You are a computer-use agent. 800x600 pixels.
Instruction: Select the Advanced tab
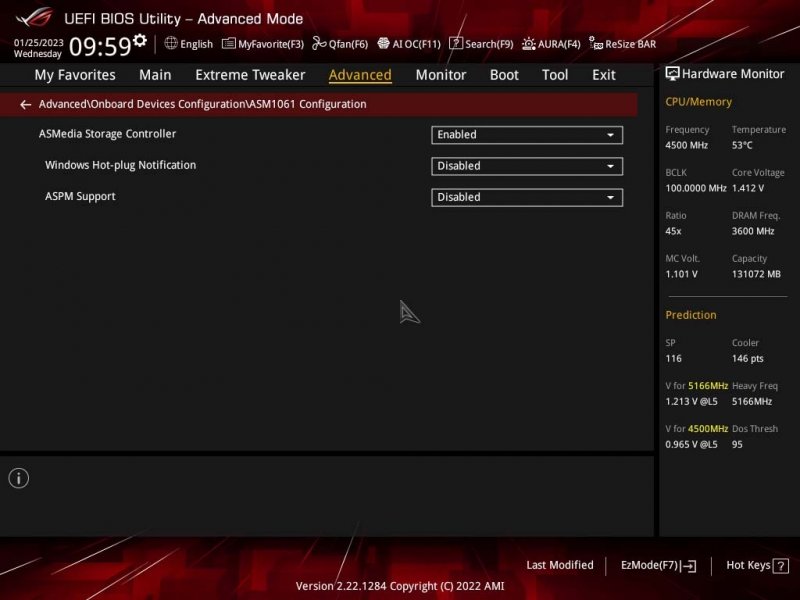coord(360,75)
